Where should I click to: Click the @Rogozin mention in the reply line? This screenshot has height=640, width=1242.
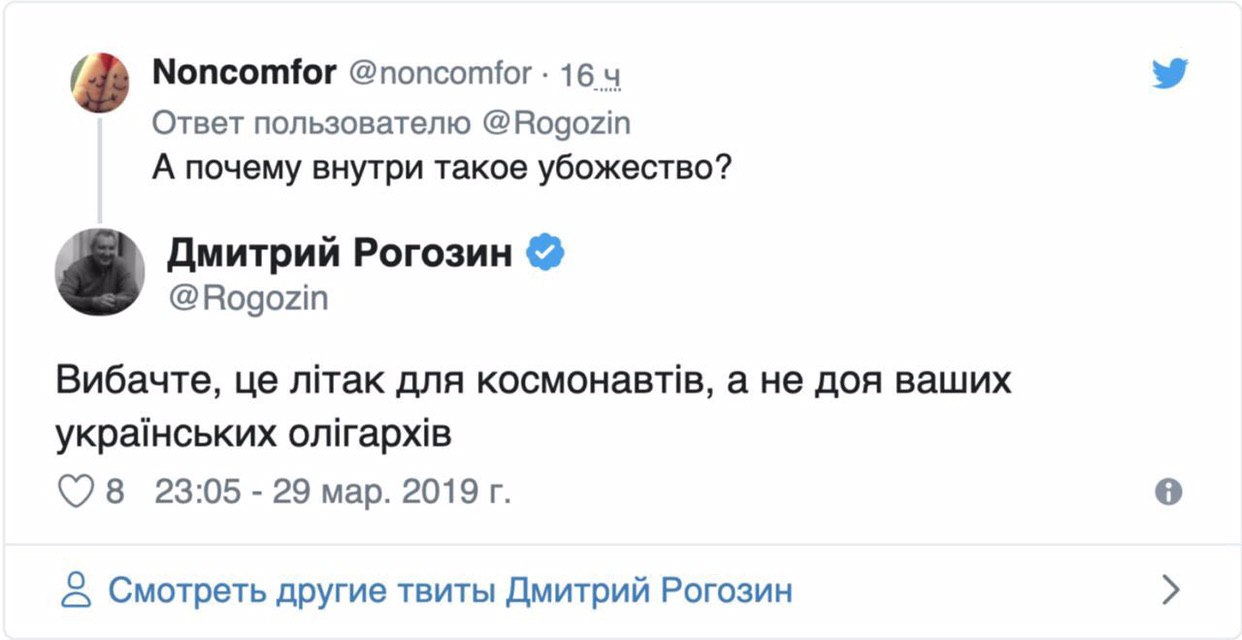point(557,122)
